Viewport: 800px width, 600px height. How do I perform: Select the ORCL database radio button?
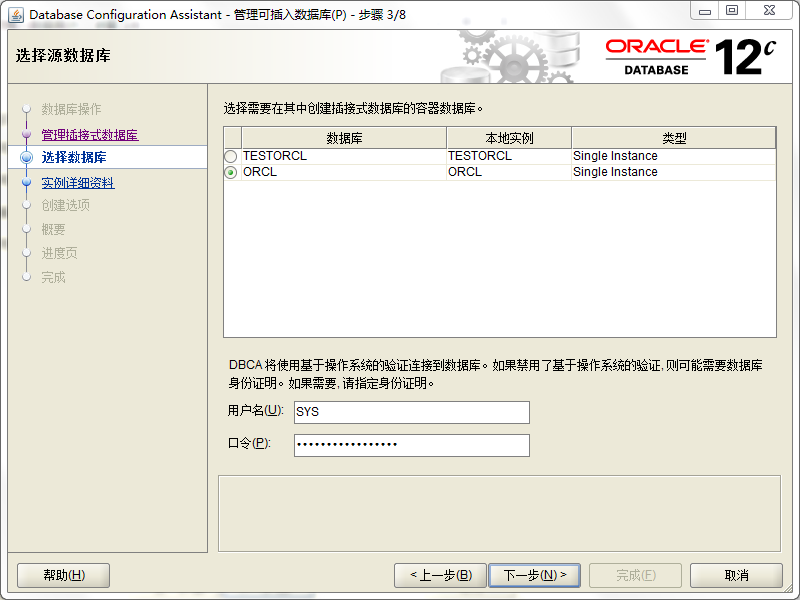(231, 172)
